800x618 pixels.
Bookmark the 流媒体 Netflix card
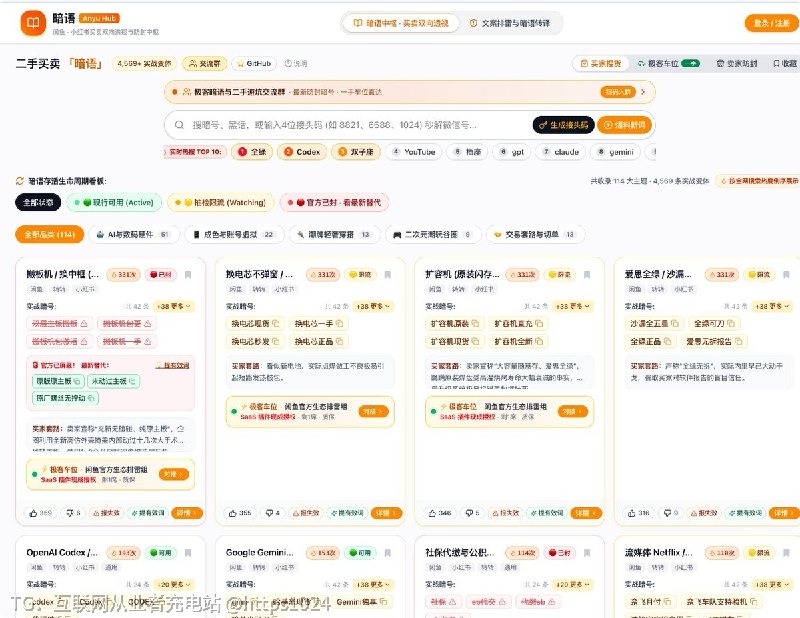click(x=786, y=553)
